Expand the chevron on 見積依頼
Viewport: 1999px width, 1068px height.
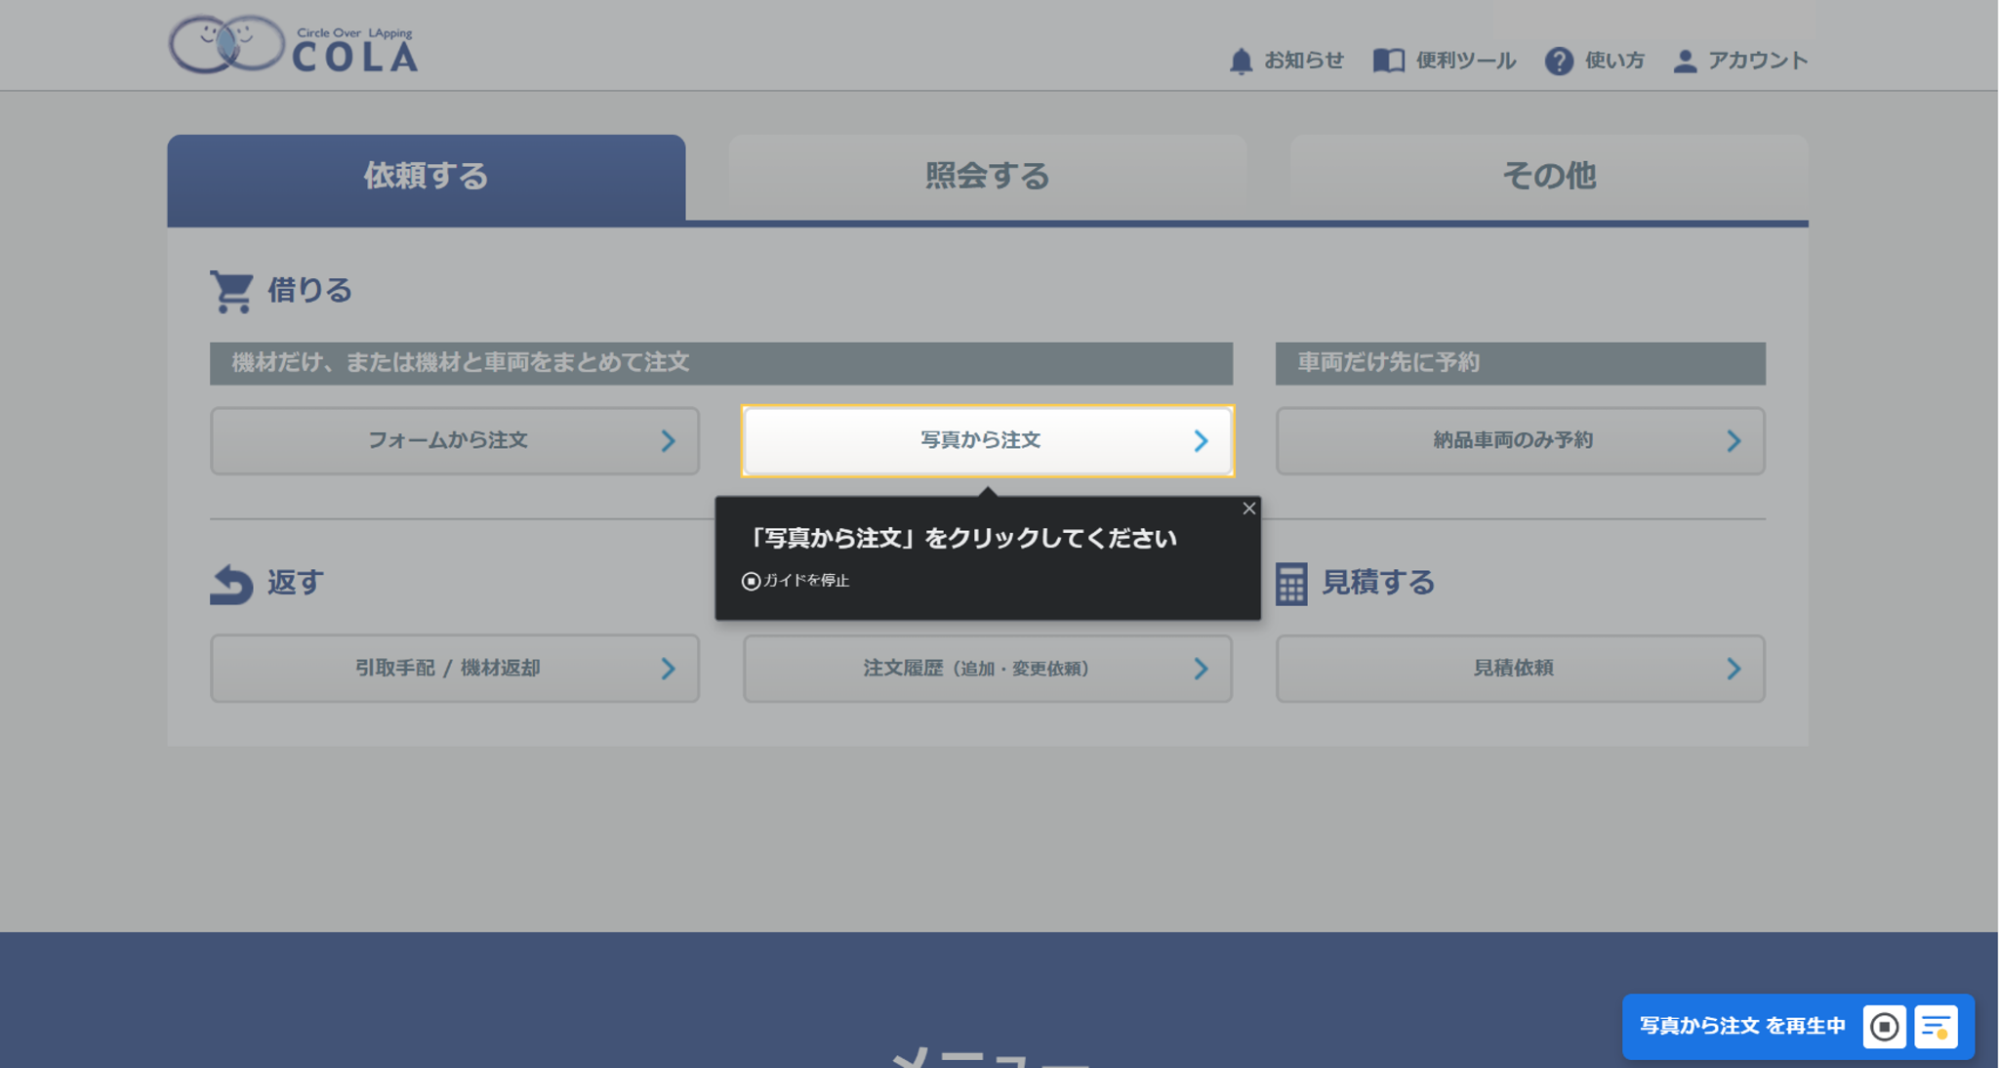[1734, 669]
